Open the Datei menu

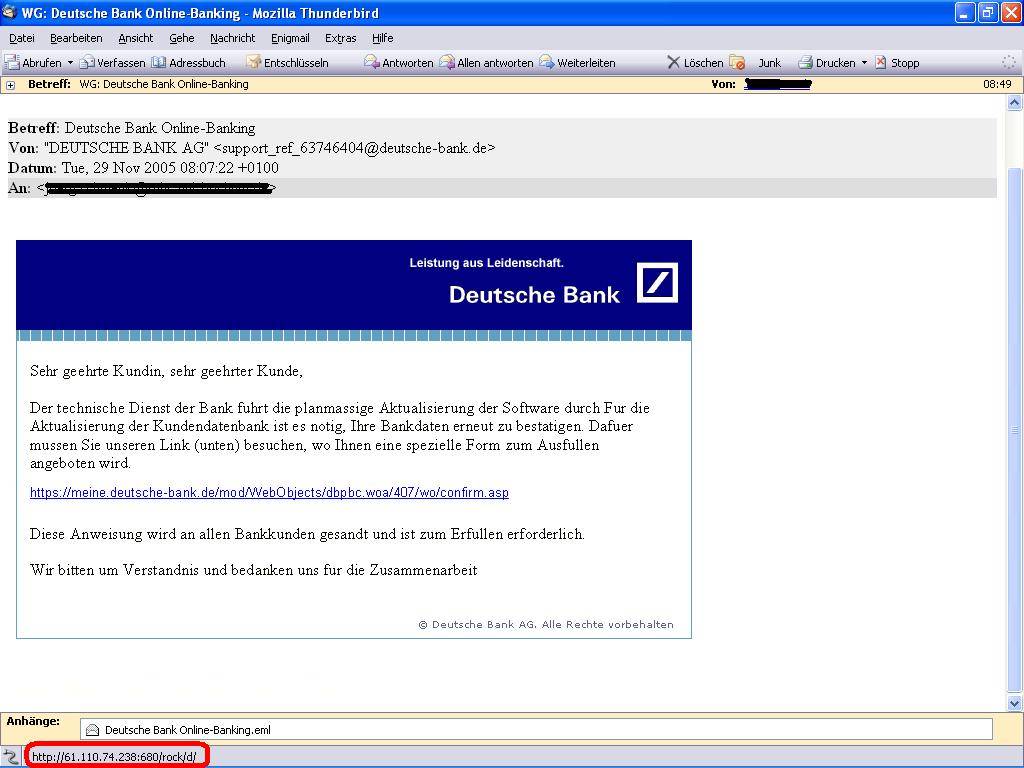point(22,38)
